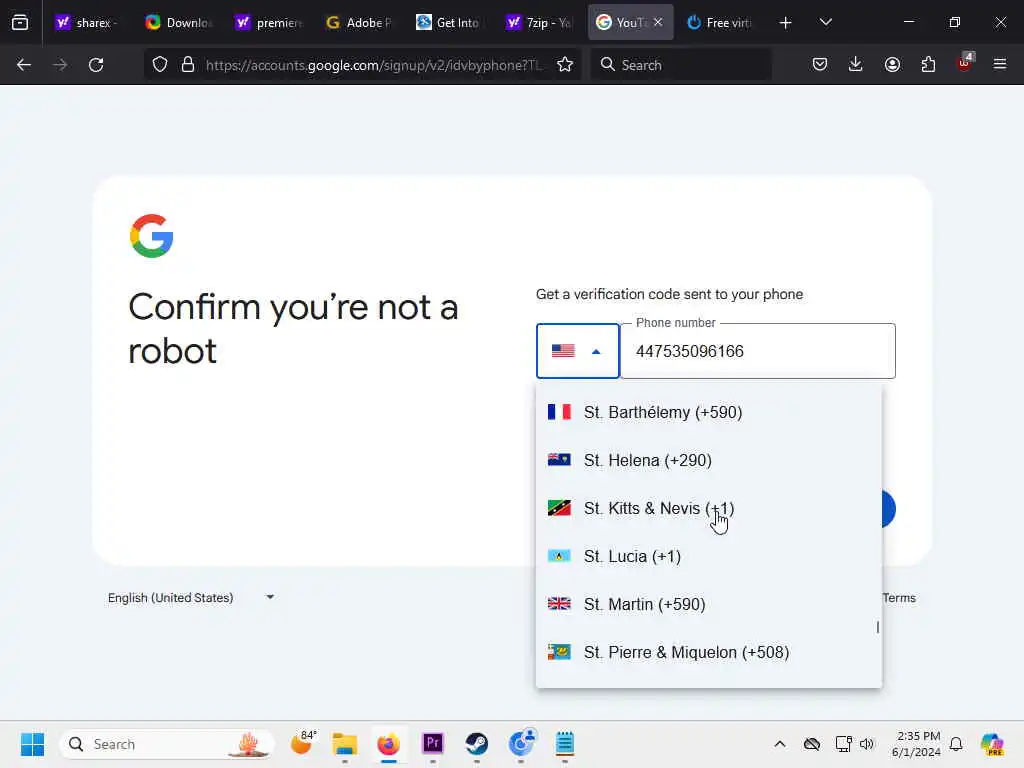Open the country code flag dropdown

click(578, 351)
